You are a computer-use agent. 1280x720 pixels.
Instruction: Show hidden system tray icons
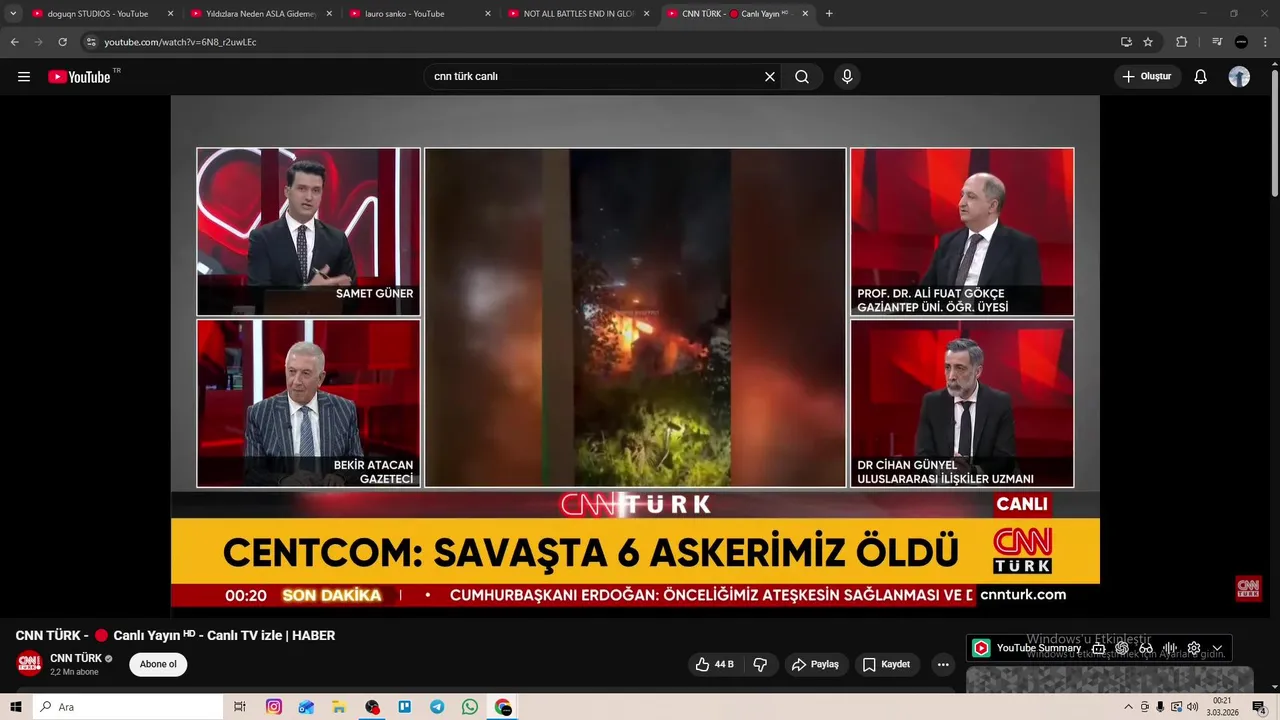tap(1129, 707)
